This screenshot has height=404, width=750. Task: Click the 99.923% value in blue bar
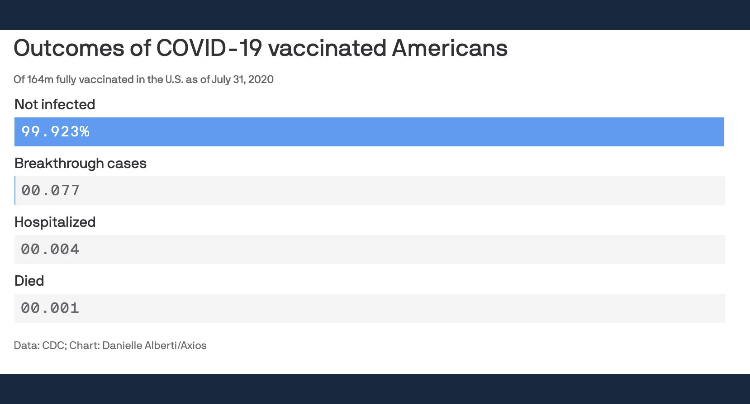point(56,131)
